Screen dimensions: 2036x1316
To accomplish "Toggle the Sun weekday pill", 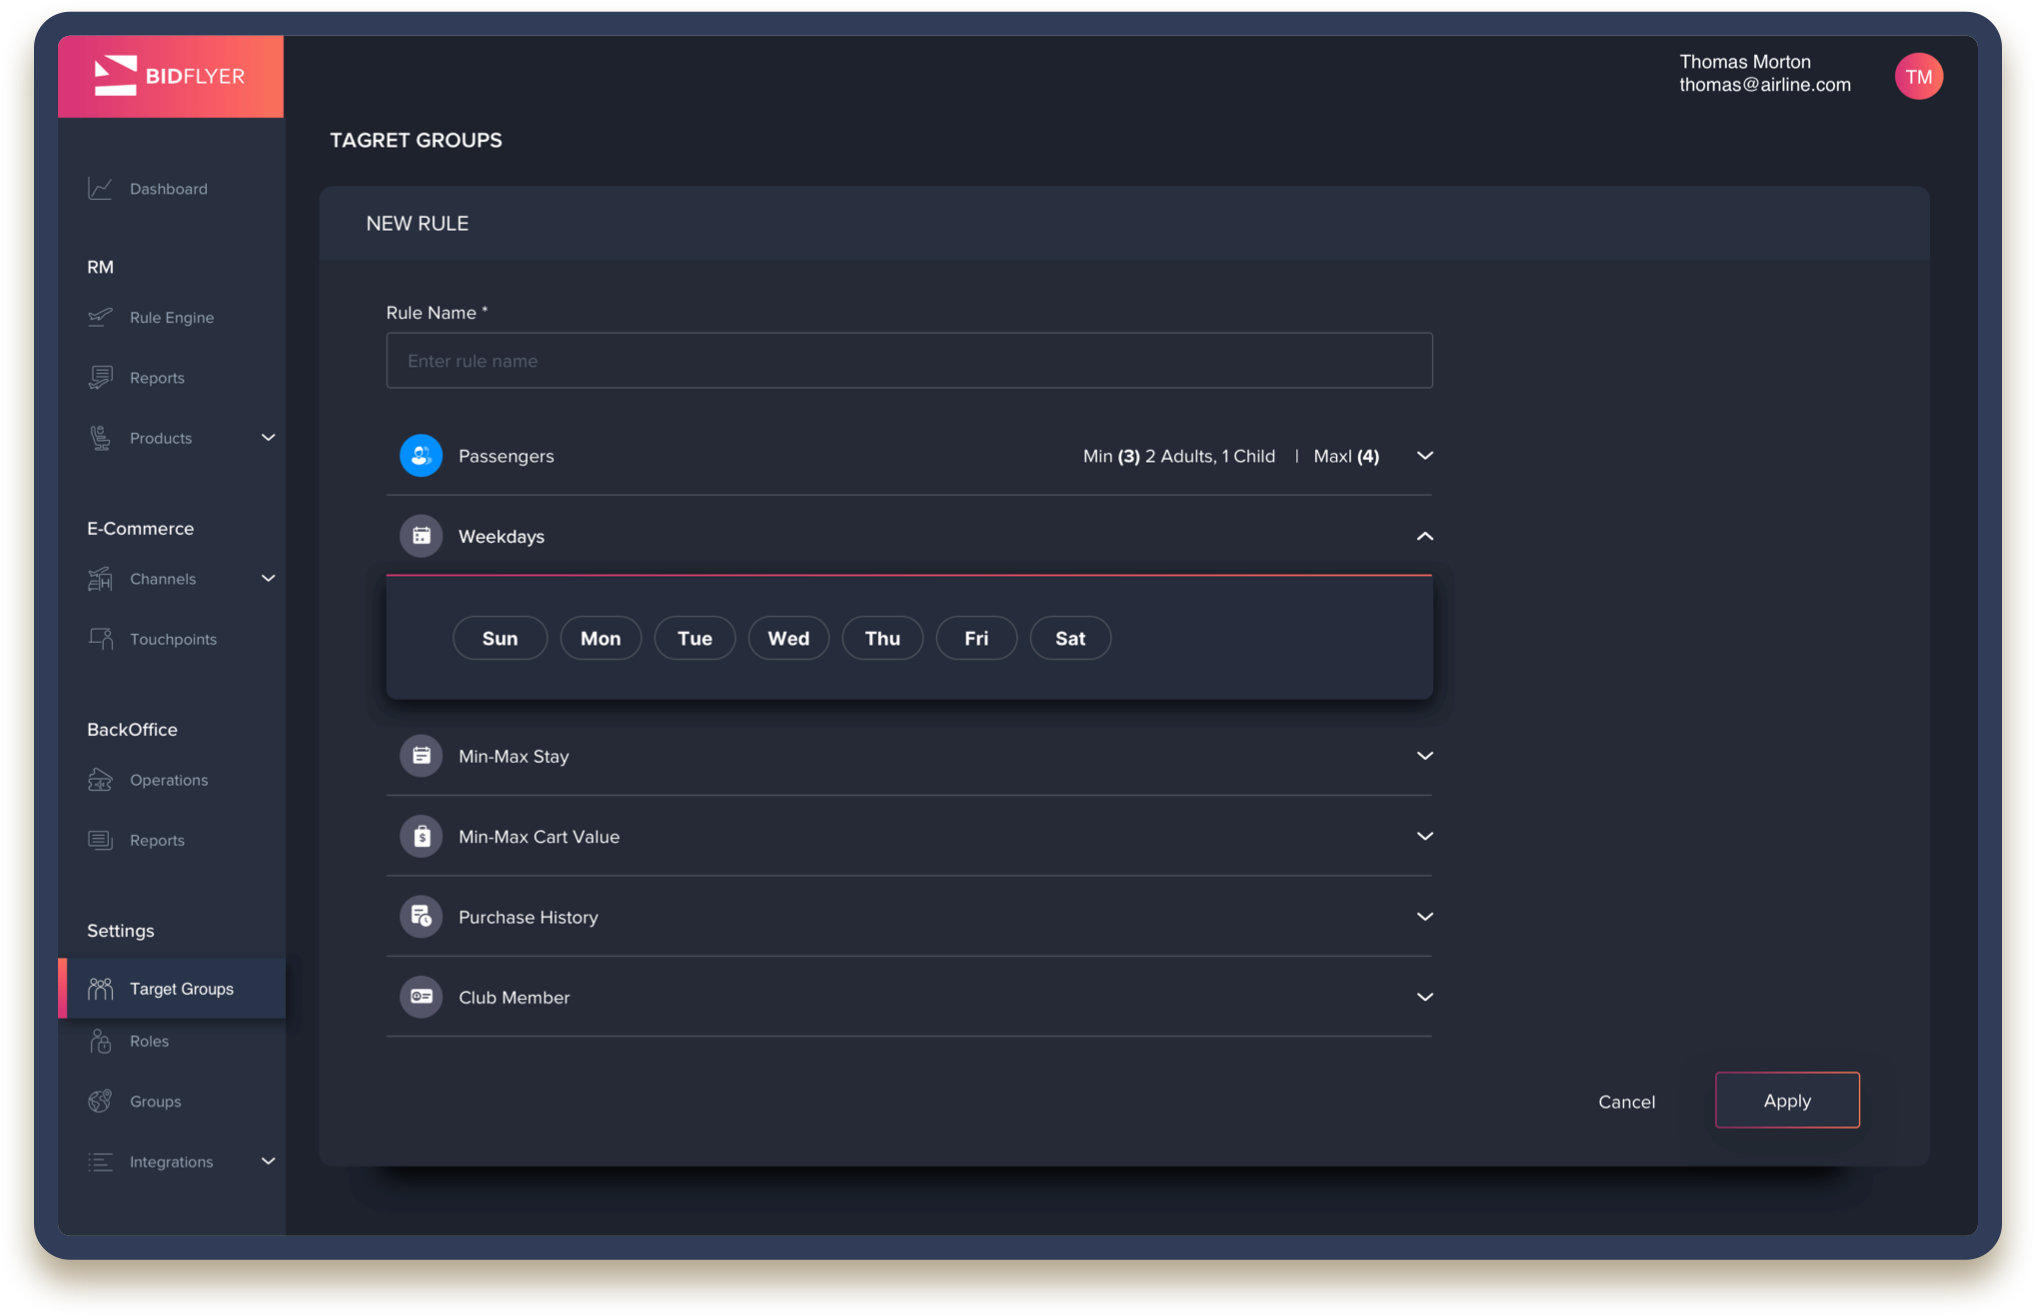I will tap(500, 639).
